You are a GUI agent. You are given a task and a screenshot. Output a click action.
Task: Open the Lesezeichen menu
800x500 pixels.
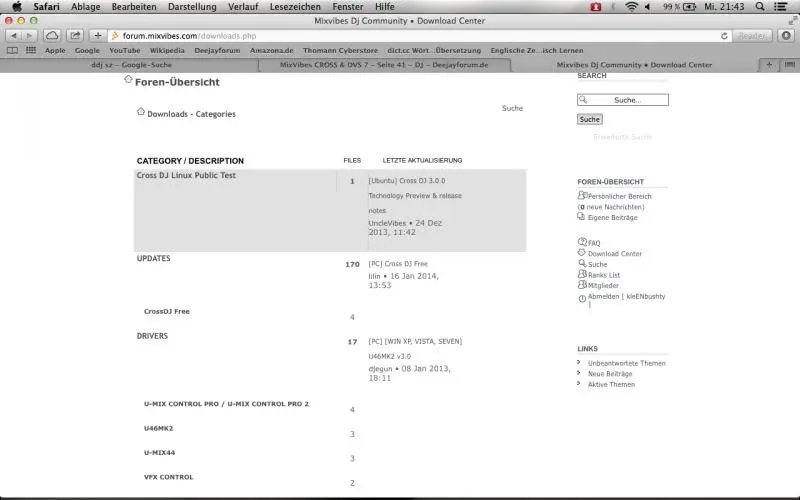click(x=295, y=7)
